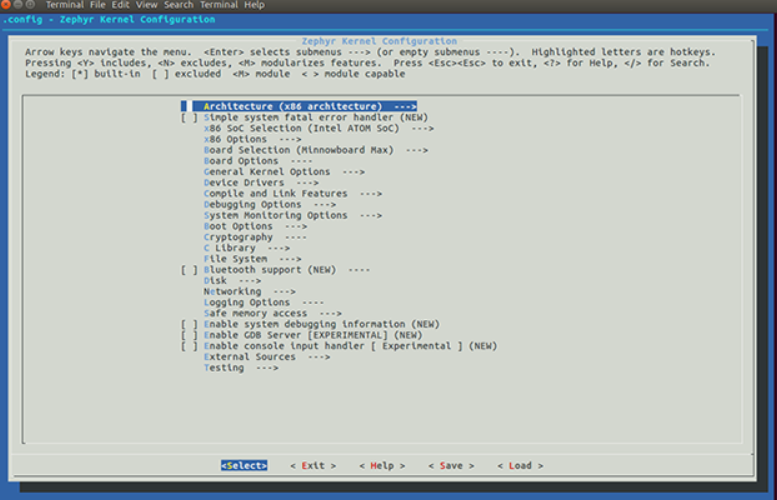
Task: Toggle Enable console input handler checkbox
Action: click(189, 346)
